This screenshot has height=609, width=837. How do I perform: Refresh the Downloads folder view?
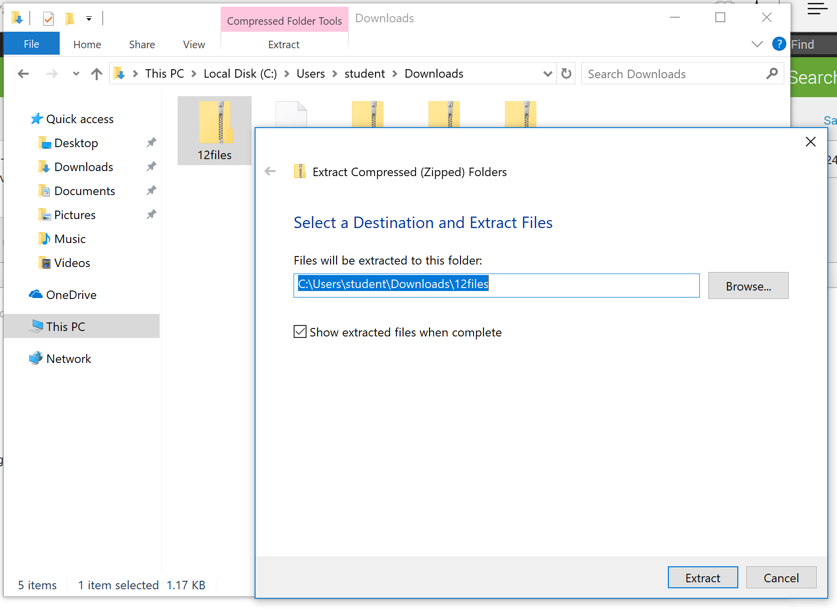[x=566, y=73]
